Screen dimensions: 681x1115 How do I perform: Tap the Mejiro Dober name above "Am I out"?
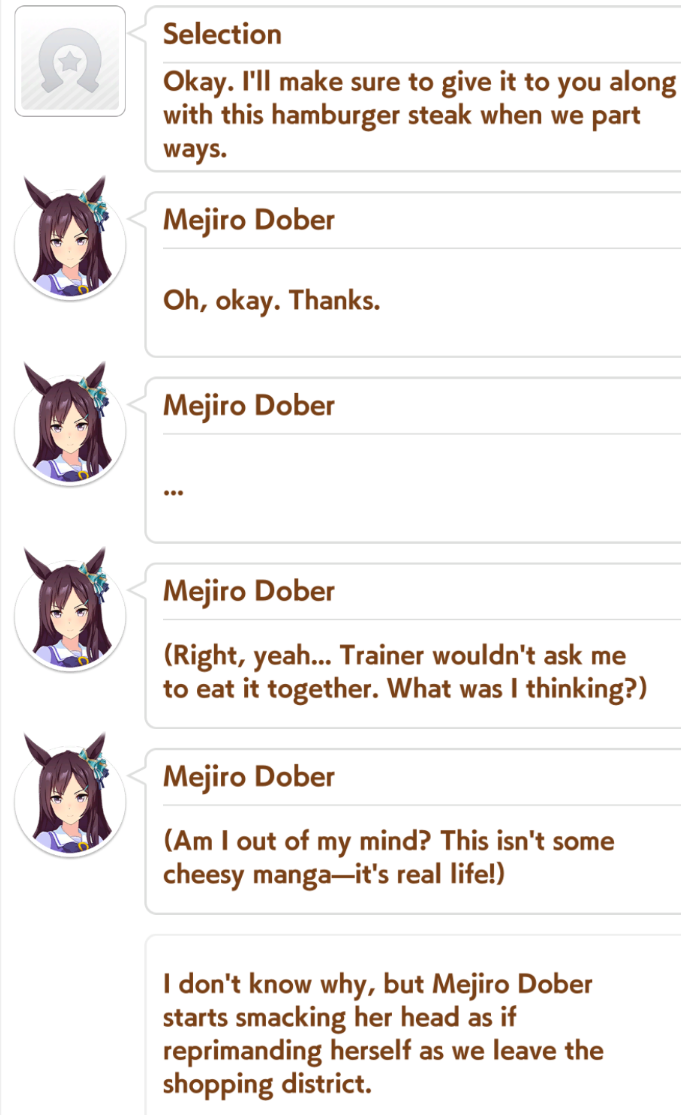pyautogui.click(x=249, y=777)
